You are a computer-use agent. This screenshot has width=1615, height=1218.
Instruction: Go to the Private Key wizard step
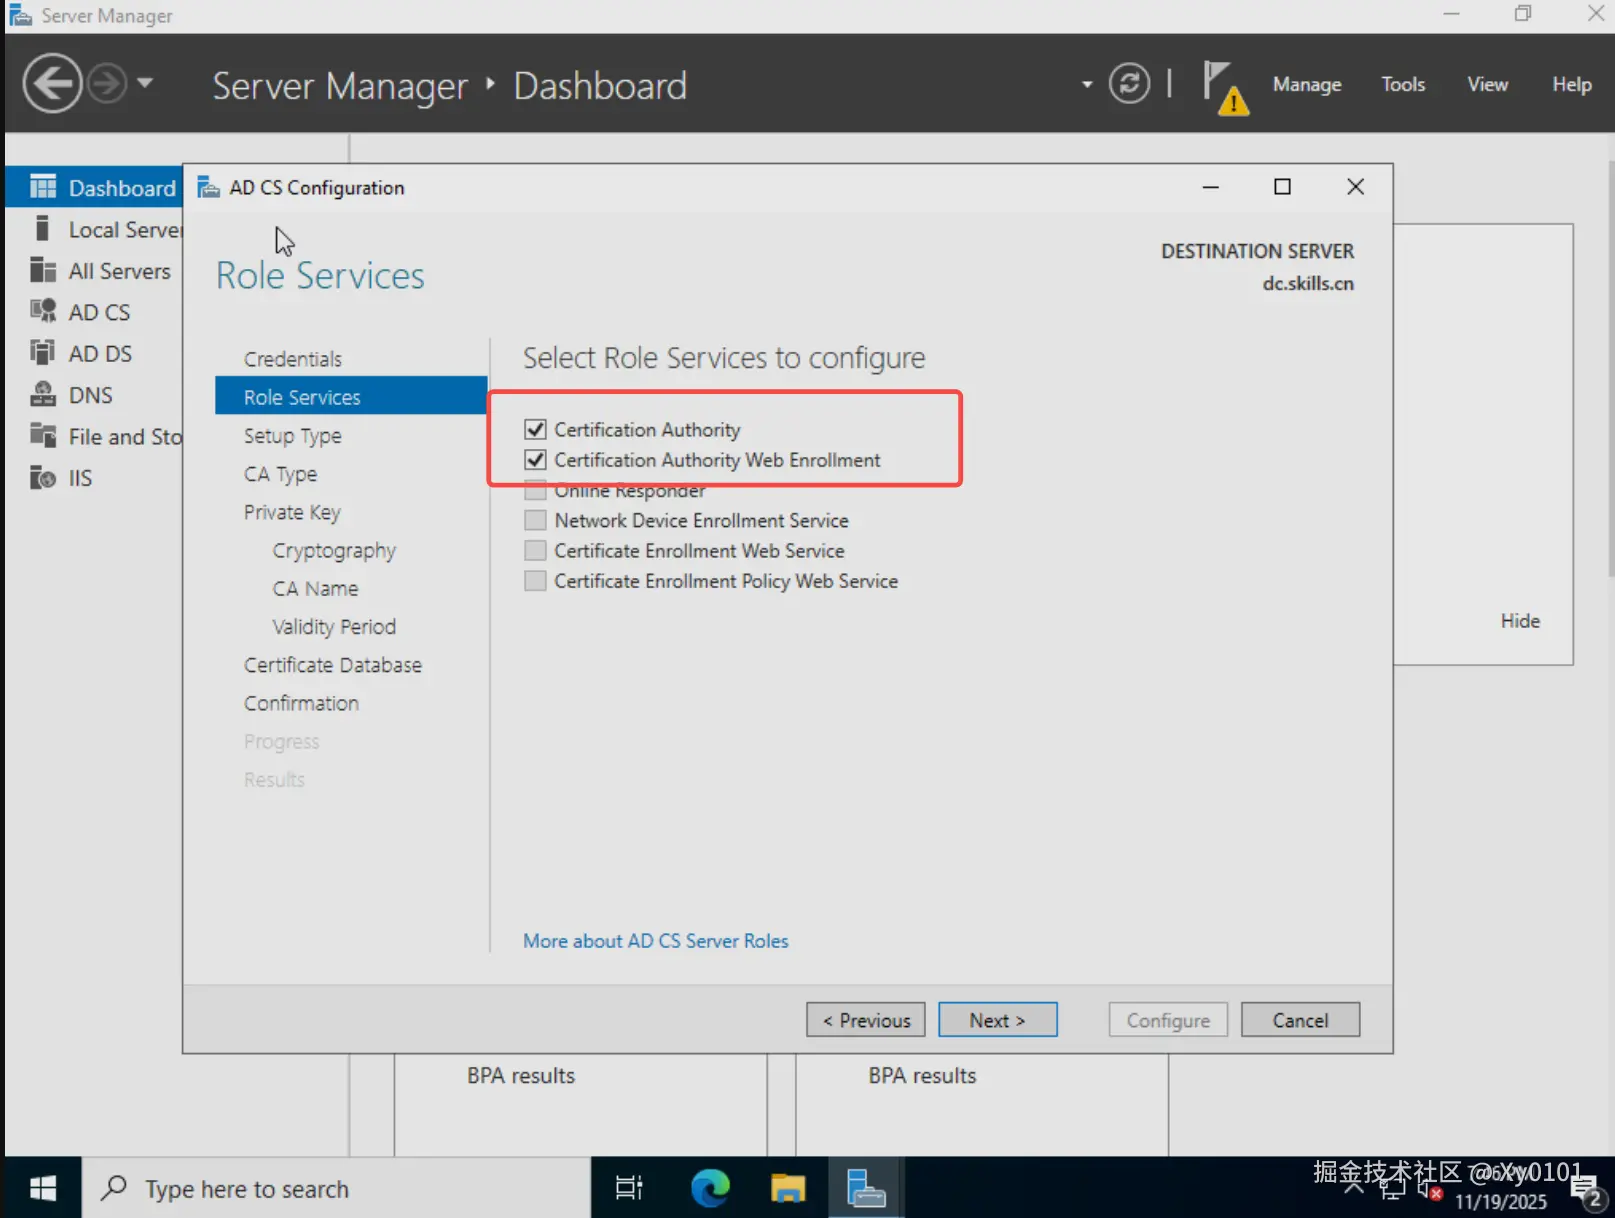point(292,512)
